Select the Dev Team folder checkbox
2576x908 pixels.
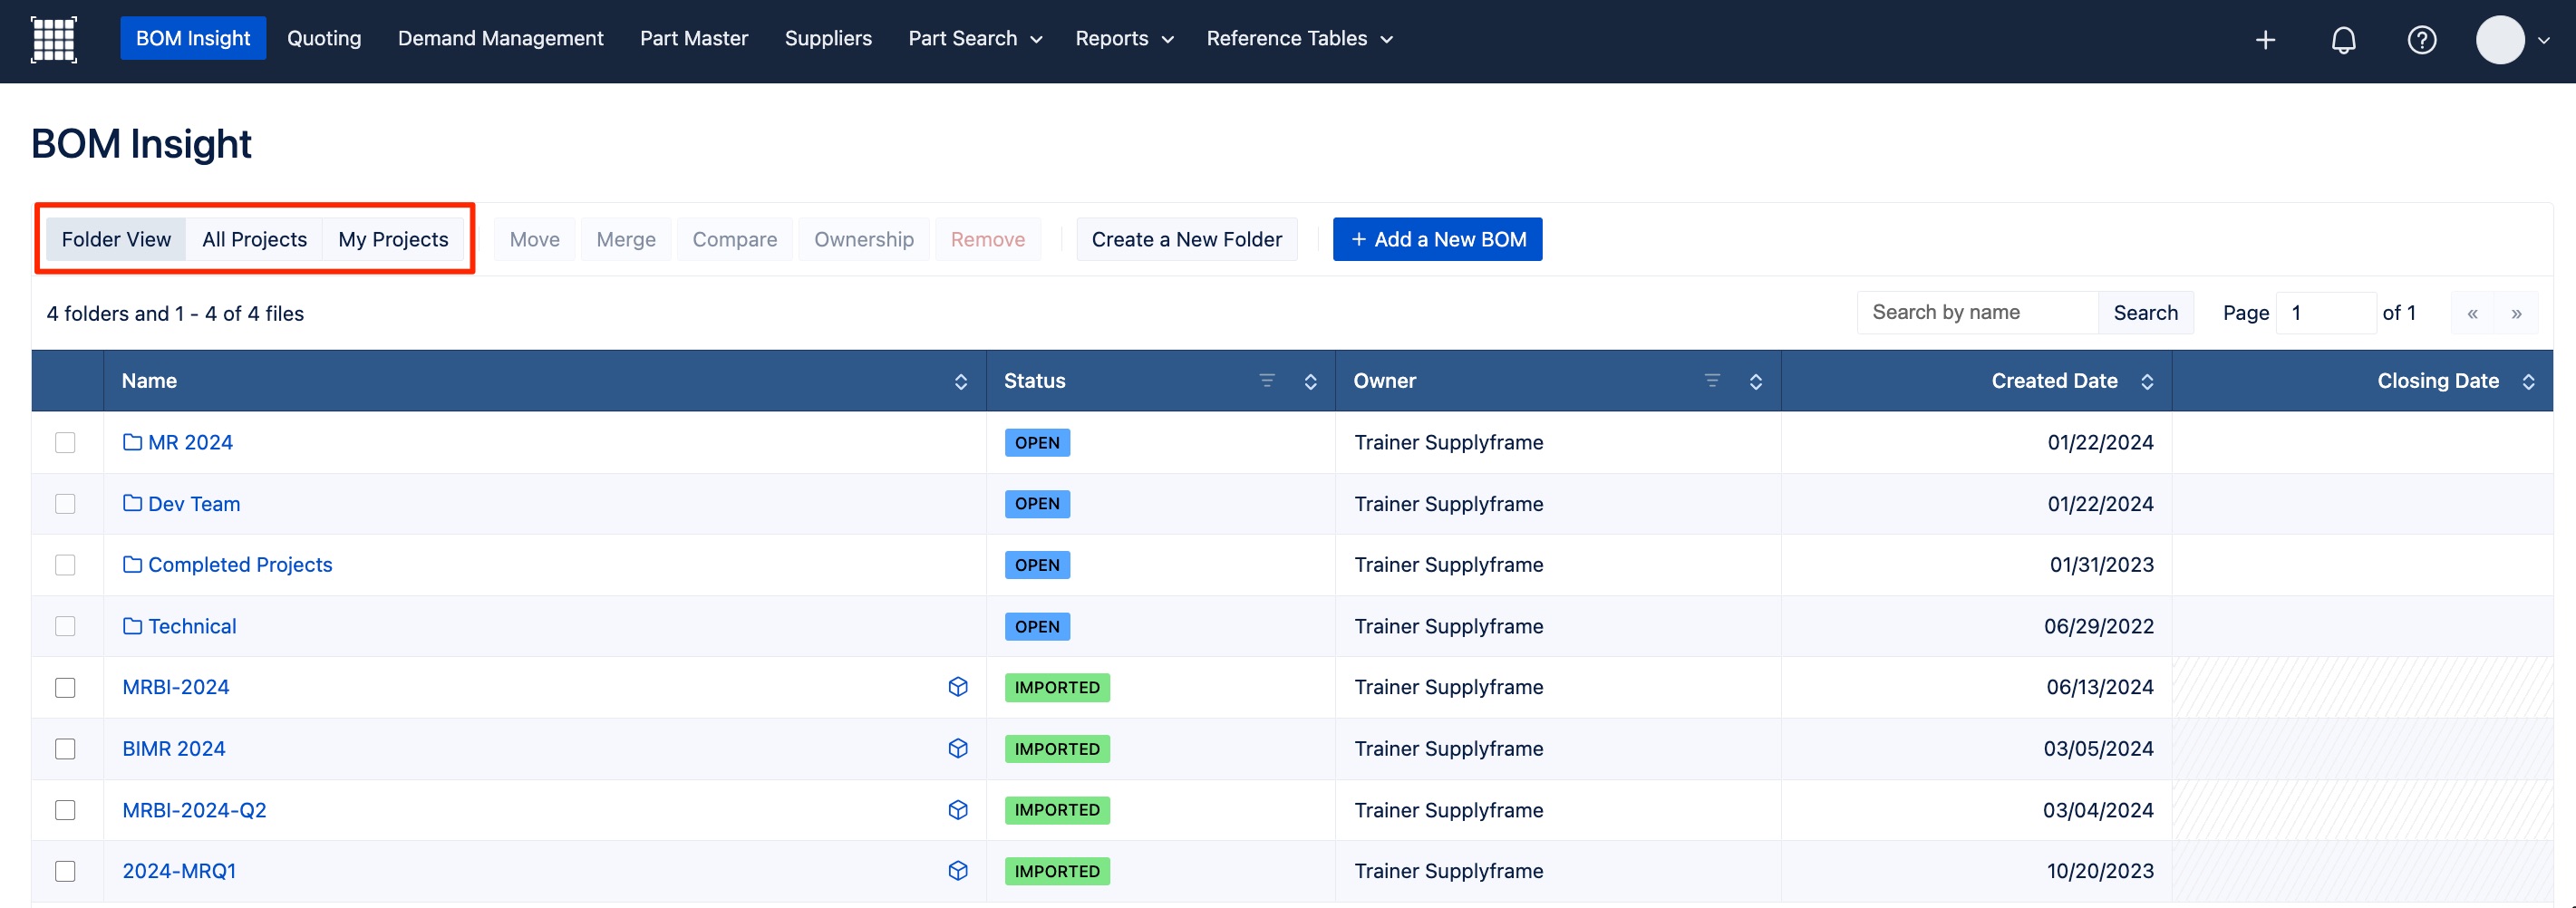[x=65, y=504]
